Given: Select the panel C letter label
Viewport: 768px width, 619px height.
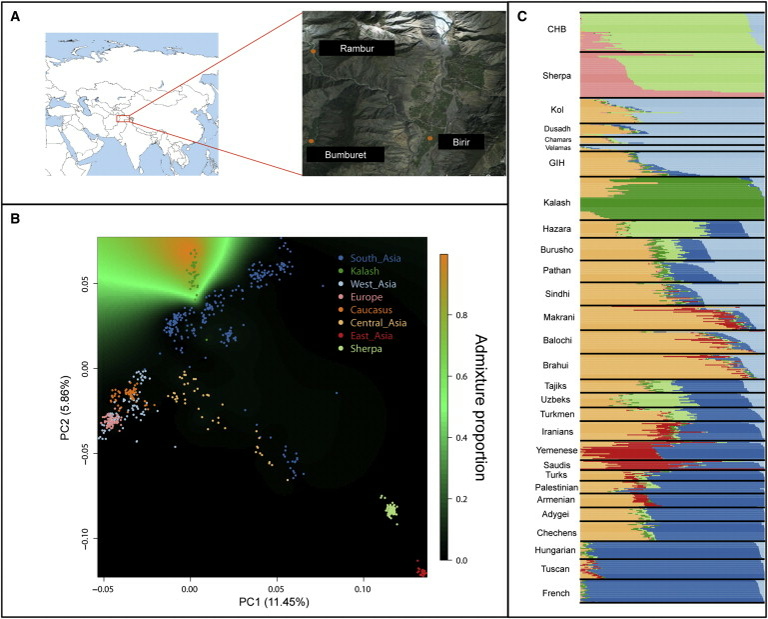Looking at the screenshot, I should [x=517, y=10].
